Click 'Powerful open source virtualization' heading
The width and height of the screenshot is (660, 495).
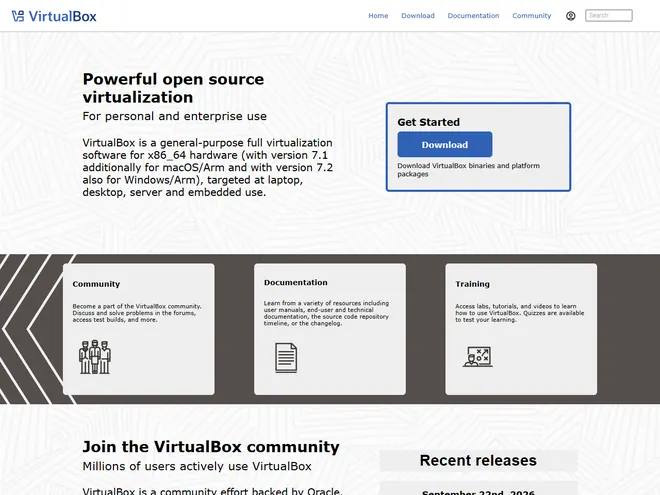pos(173,88)
